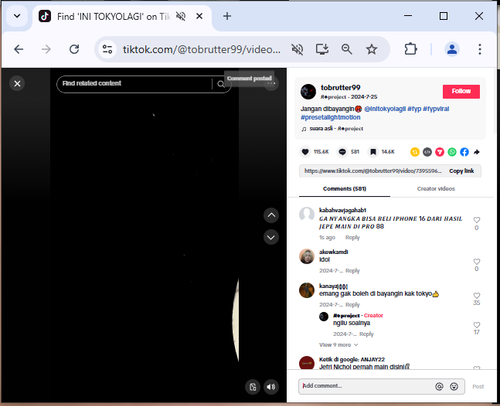Image resolution: width=500 pixels, height=406 pixels.
Task: Go to next video with down chevron
Action: click(271, 237)
